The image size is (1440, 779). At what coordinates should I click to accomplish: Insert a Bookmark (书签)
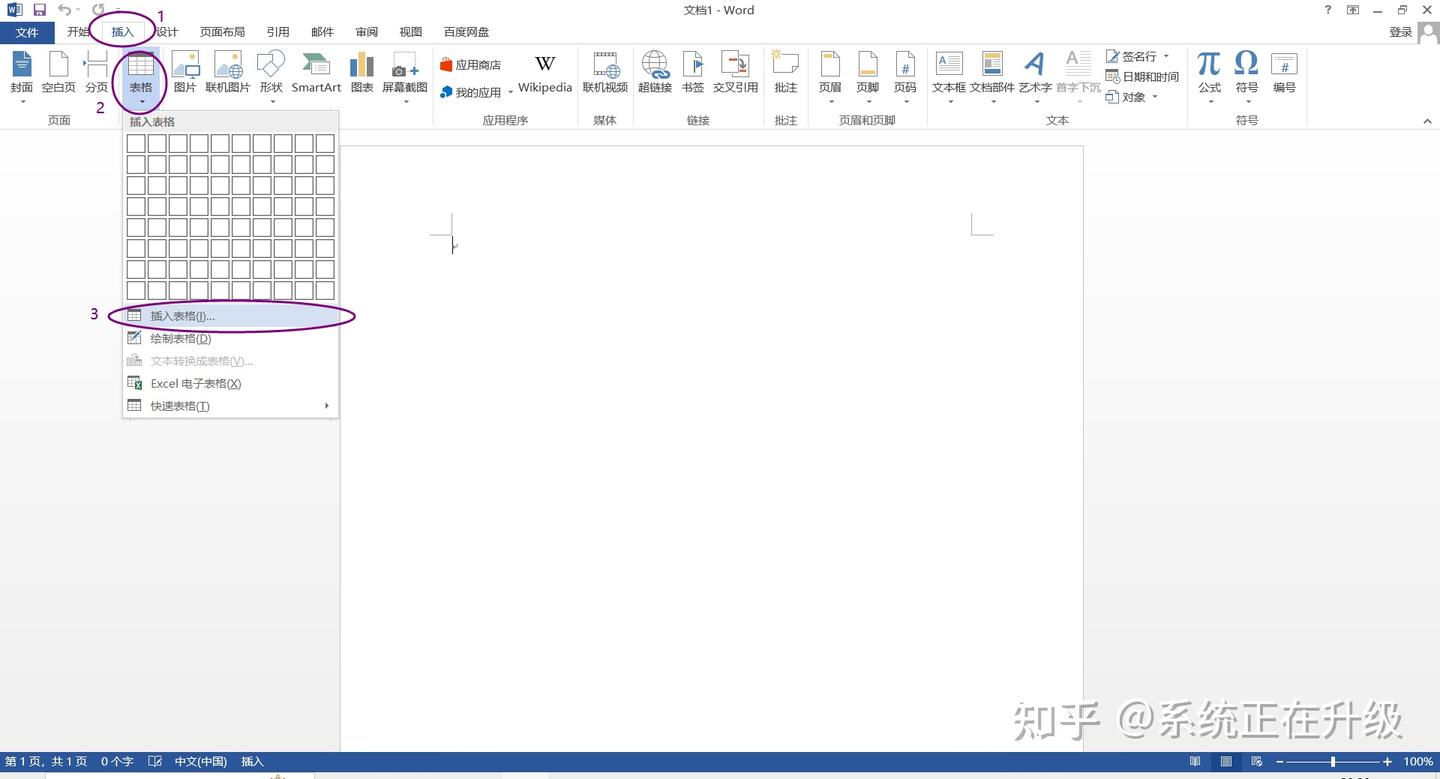click(x=693, y=75)
